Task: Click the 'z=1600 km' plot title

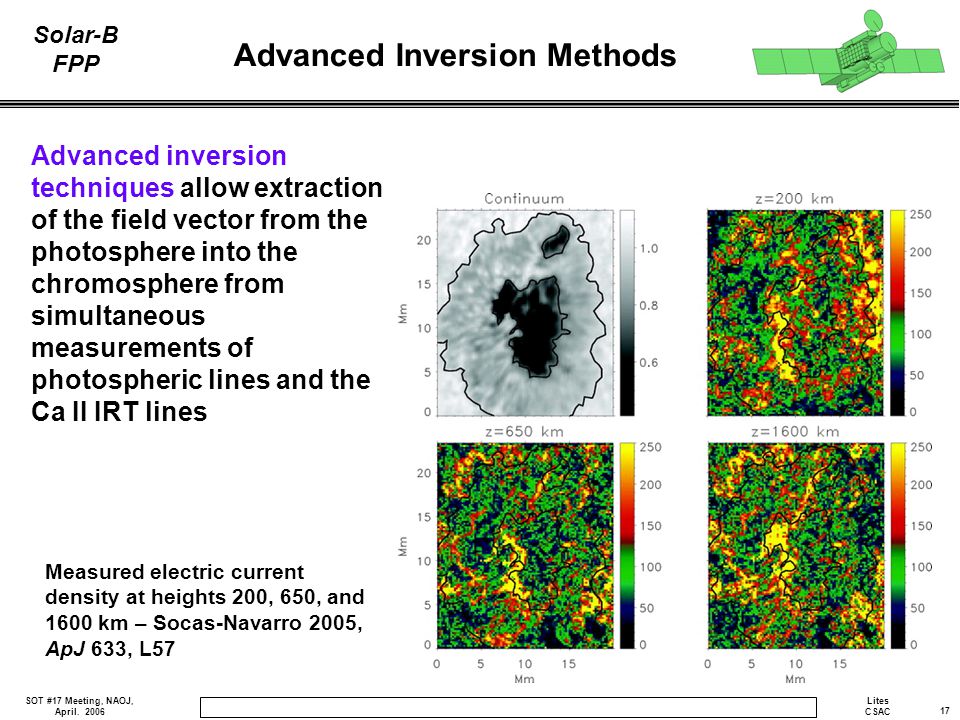Action: point(795,431)
